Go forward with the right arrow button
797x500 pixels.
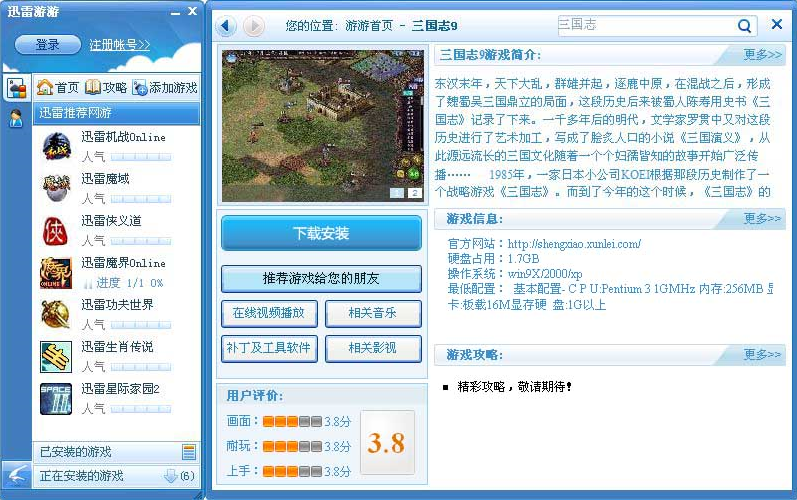tap(254, 25)
